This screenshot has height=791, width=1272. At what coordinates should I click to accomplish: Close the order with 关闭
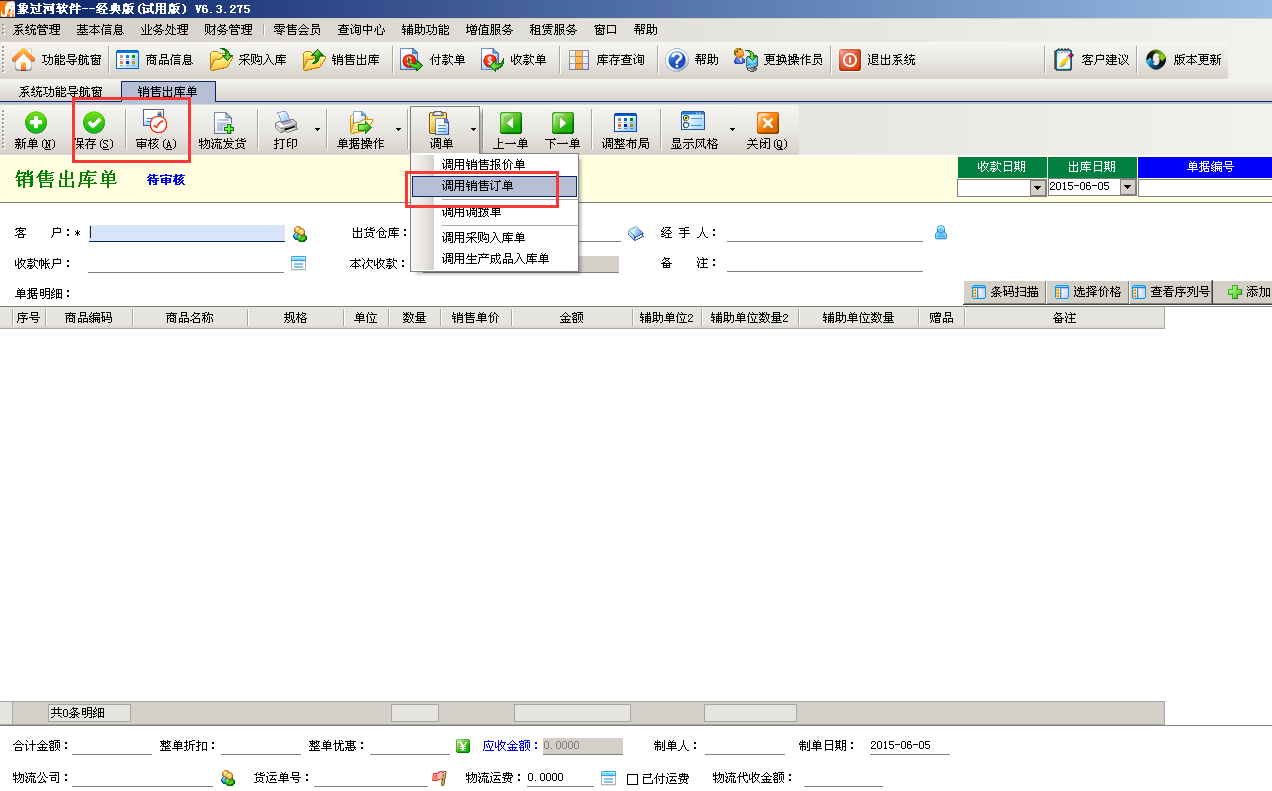click(x=767, y=131)
